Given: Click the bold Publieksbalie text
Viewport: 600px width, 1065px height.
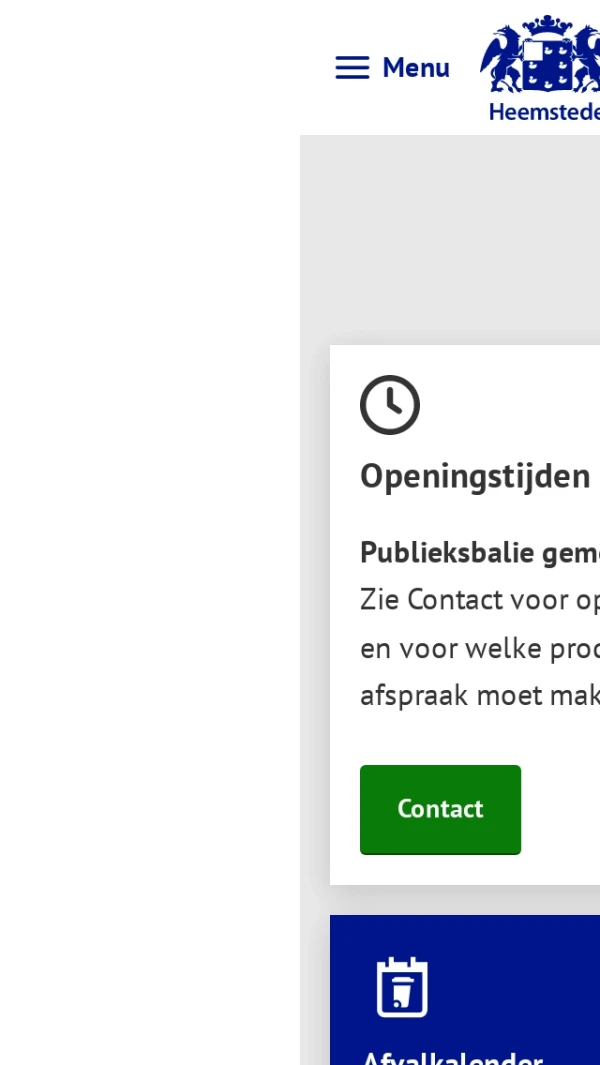Looking at the screenshot, I should [x=479, y=552].
